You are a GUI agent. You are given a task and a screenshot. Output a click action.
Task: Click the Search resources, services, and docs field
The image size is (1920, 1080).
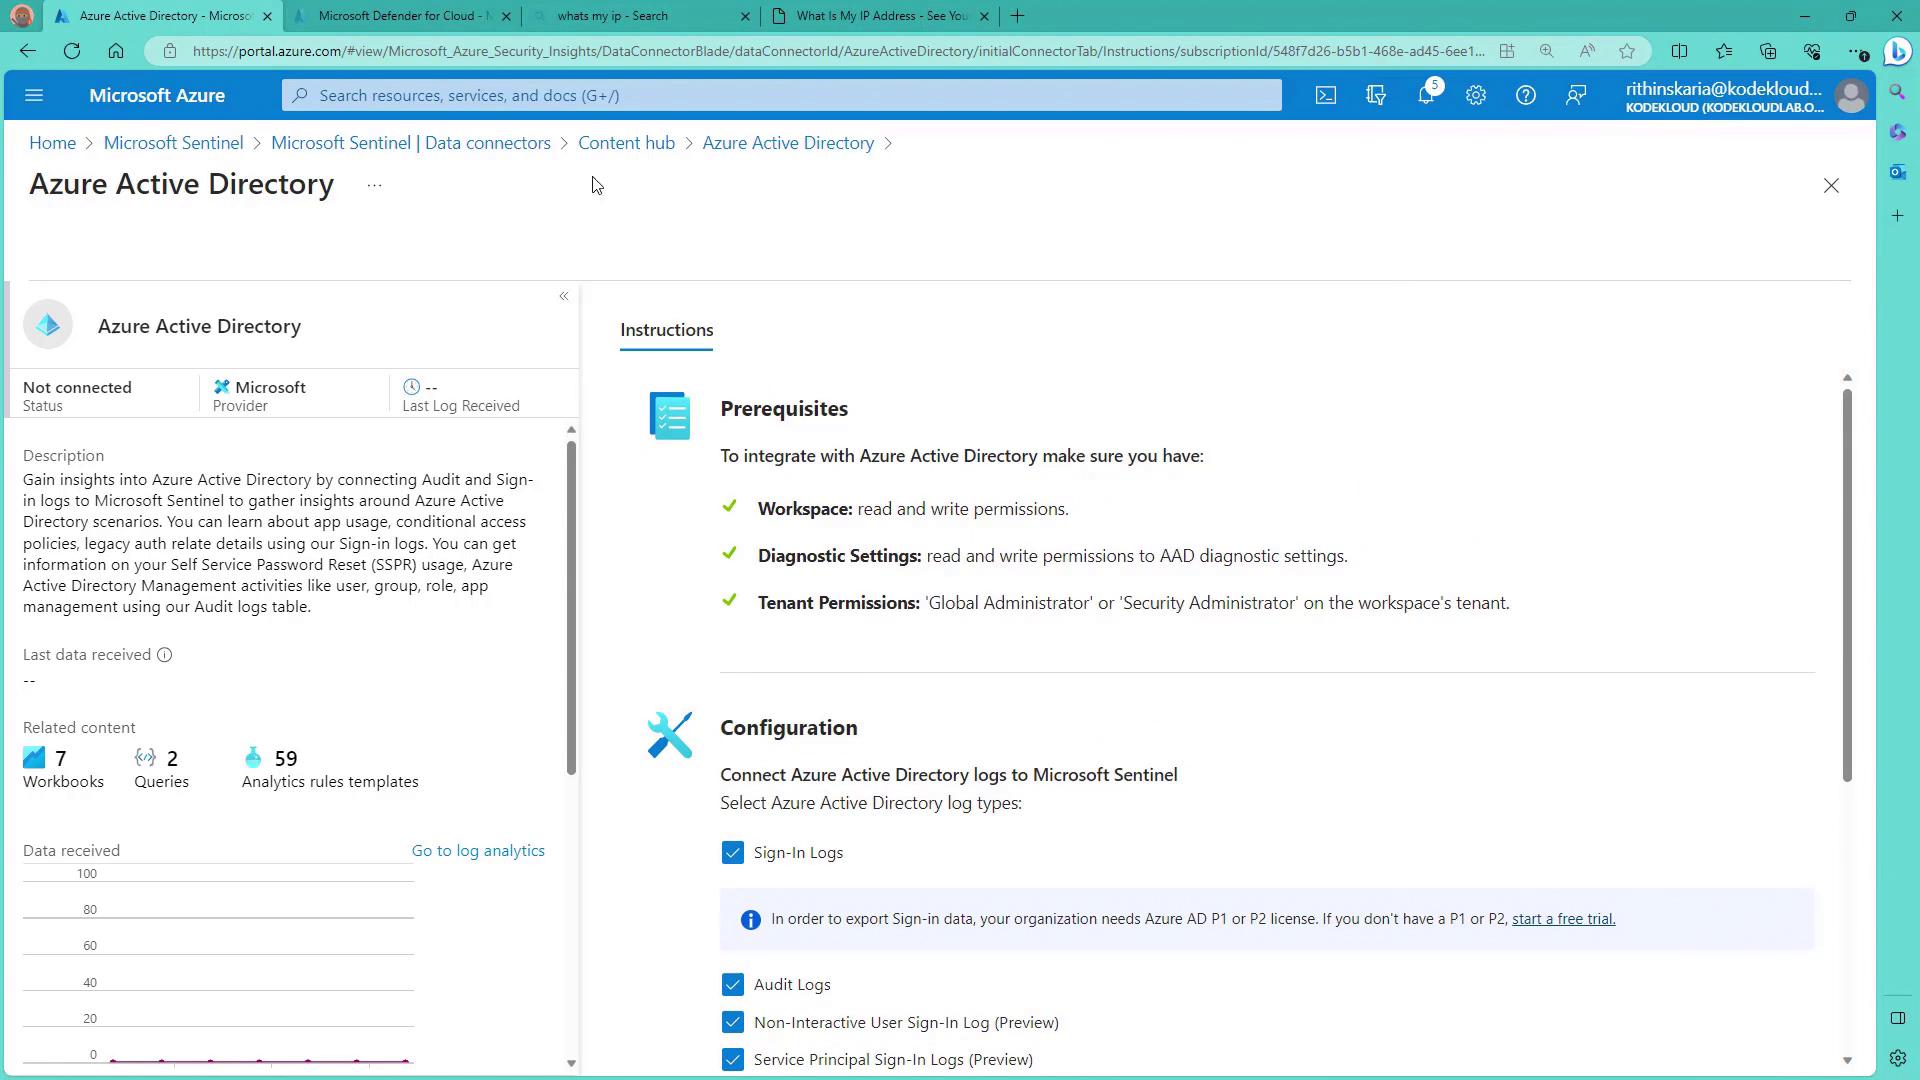click(780, 96)
